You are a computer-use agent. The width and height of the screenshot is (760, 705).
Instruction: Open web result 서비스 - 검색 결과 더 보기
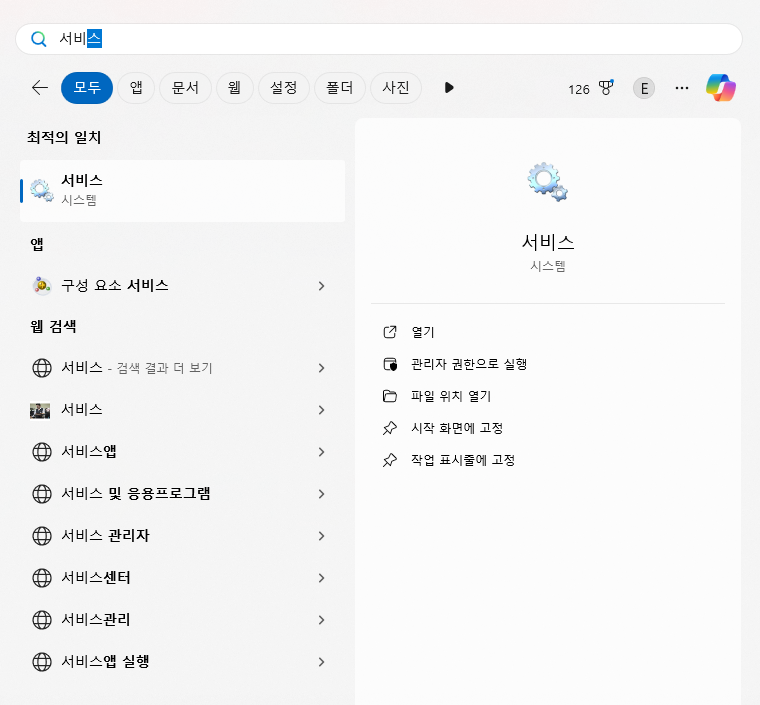[x=182, y=368]
